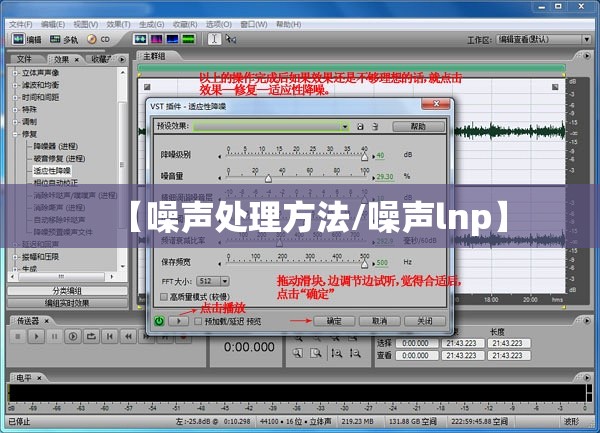Click the 选择 start time field 0:00.000
Image resolution: width=600 pixels, height=433 pixels.
(x=416, y=343)
